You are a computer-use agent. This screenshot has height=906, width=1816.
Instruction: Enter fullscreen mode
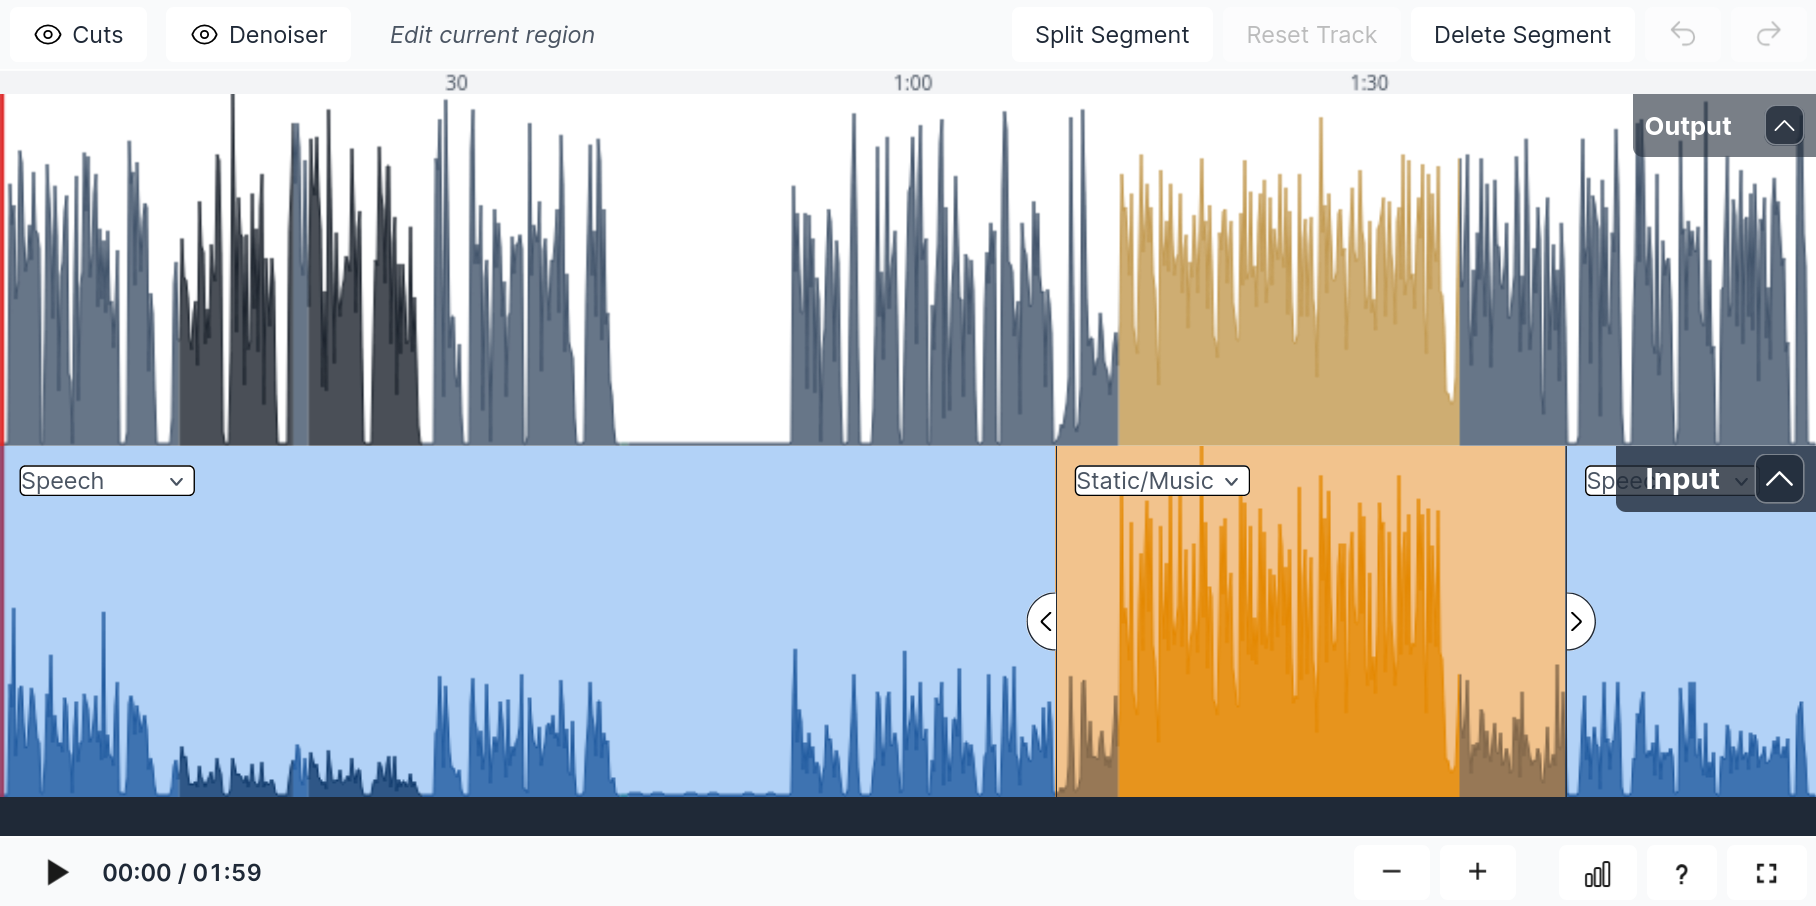[x=1766, y=873]
